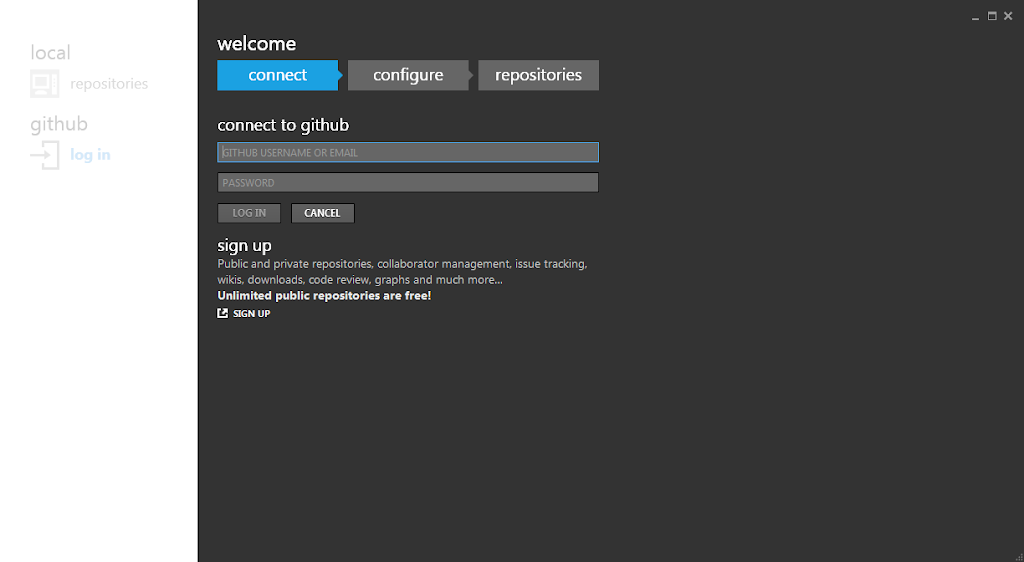Open the repositories step tab
This screenshot has height=562, width=1024.
(x=538, y=75)
